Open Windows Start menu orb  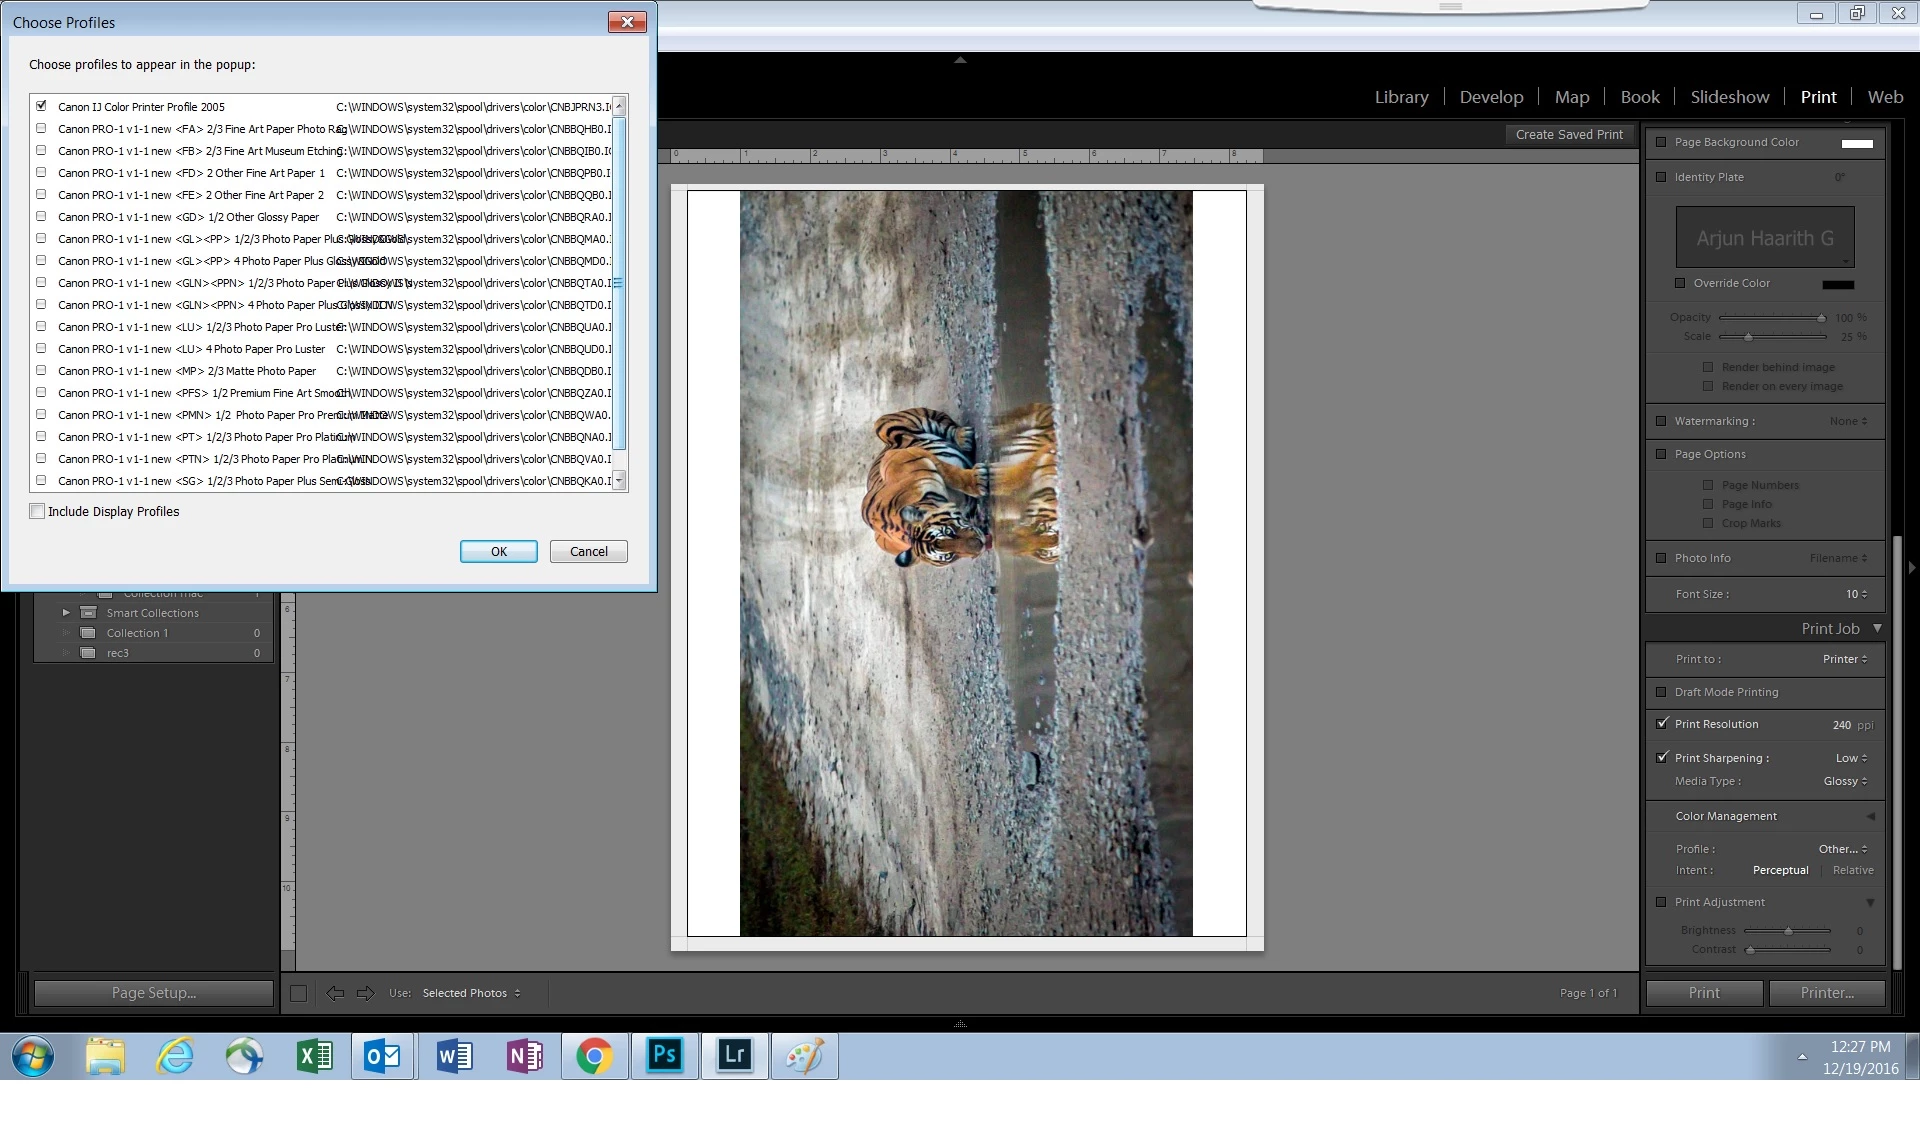point(33,1055)
